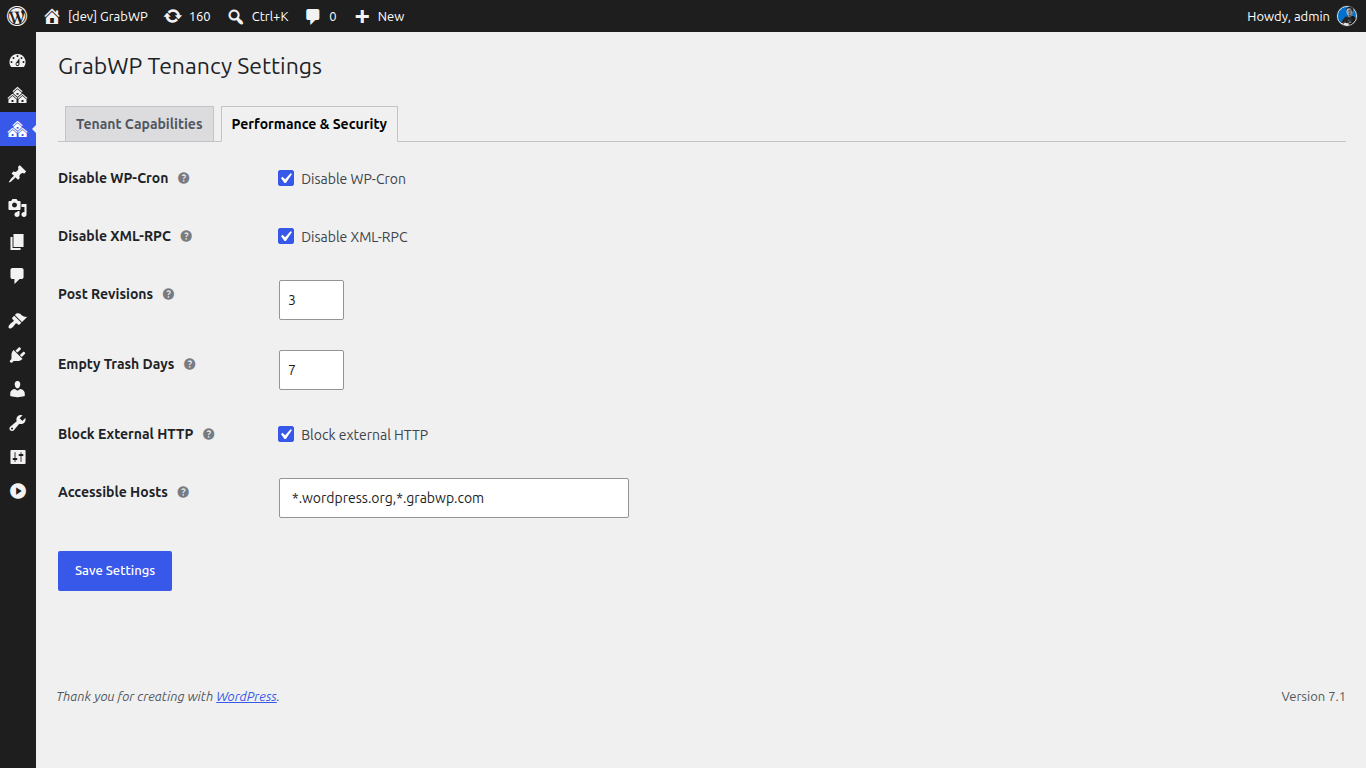Image resolution: width=1366 pixels, height=768 pixels.
Task: Show help for Disable WP-Cron
Action: coord(183,178)
